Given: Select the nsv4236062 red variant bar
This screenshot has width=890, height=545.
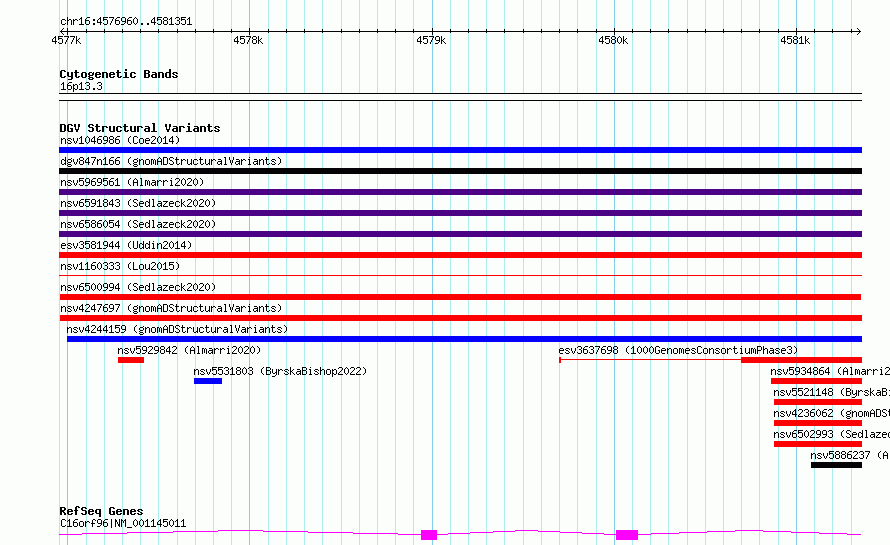Looking at the screenshot, I should (818, 423).
